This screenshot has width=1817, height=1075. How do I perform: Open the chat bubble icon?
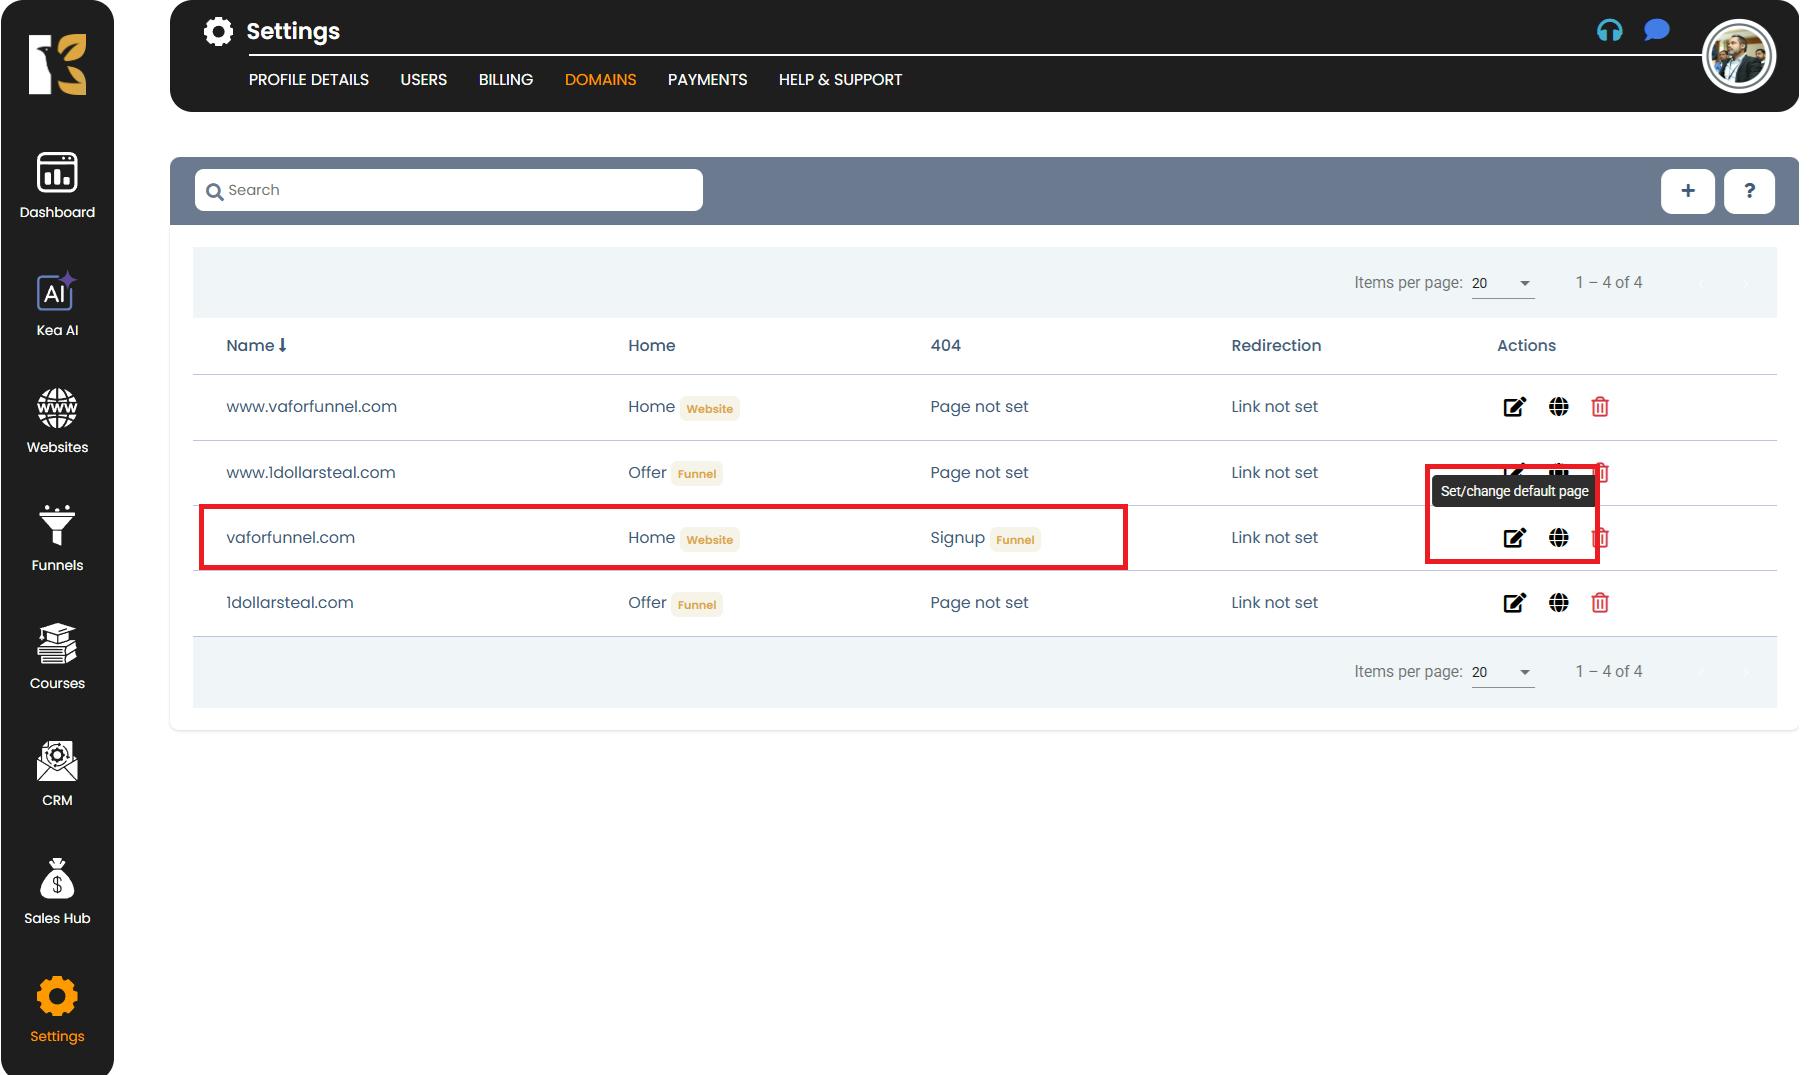click(x=1656, y=31)
